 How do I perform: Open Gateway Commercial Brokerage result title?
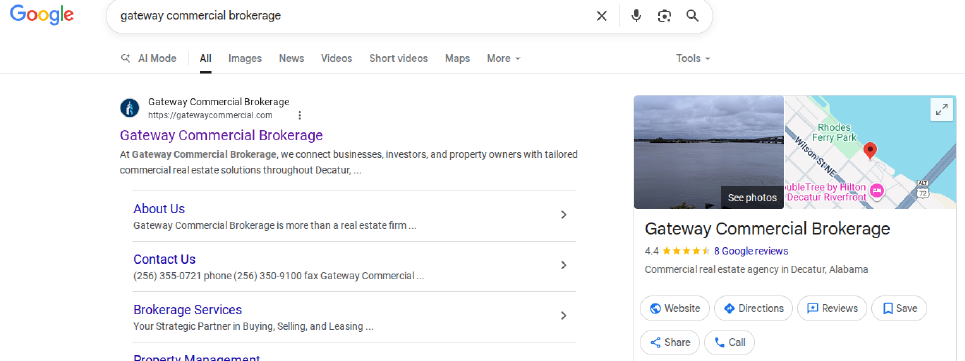click(221, 135)
